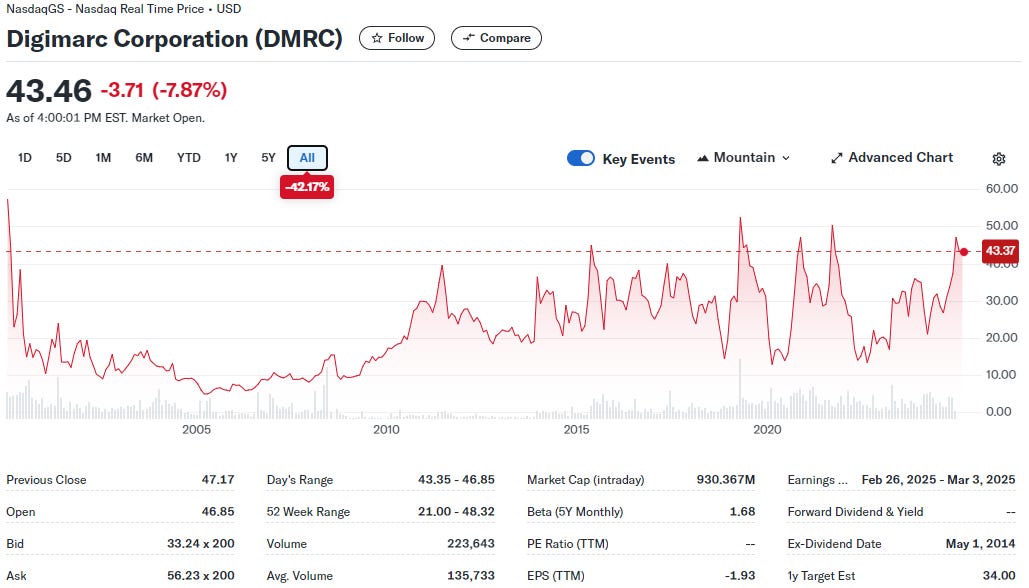The height and width of the screenshot is (588, 1029).
Task: Click the -3.71 (-7.87%) price change
Action: pos(163,90)
